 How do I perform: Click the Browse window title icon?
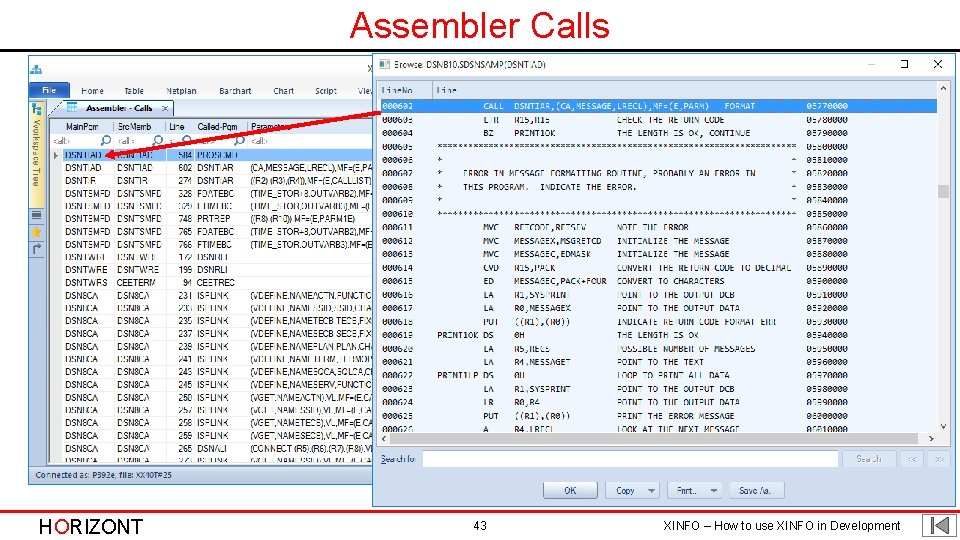click(384, 64)
